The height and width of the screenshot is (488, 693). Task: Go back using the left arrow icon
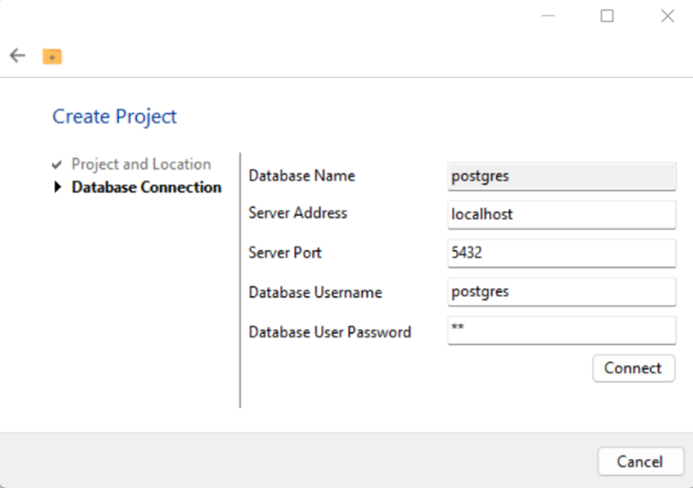18,56
